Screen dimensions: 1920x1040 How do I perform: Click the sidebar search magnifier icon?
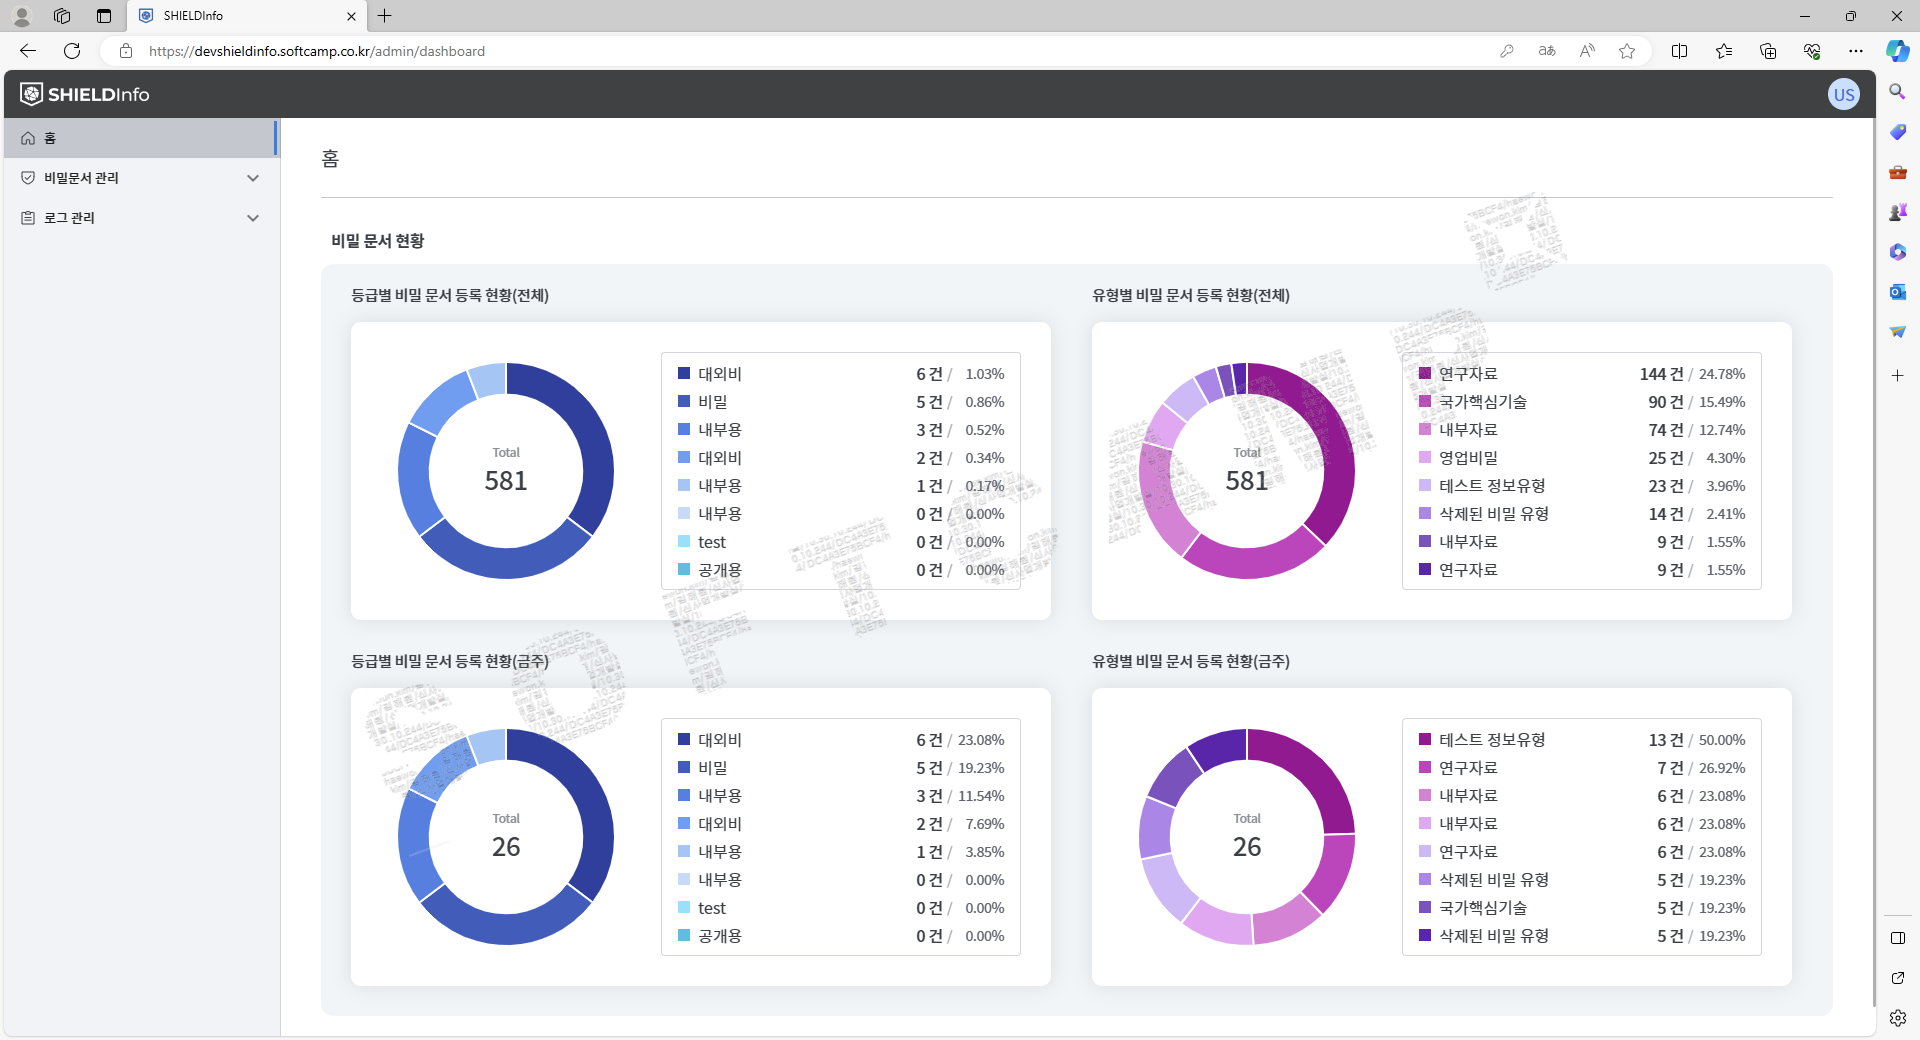tap(1897, 92)
